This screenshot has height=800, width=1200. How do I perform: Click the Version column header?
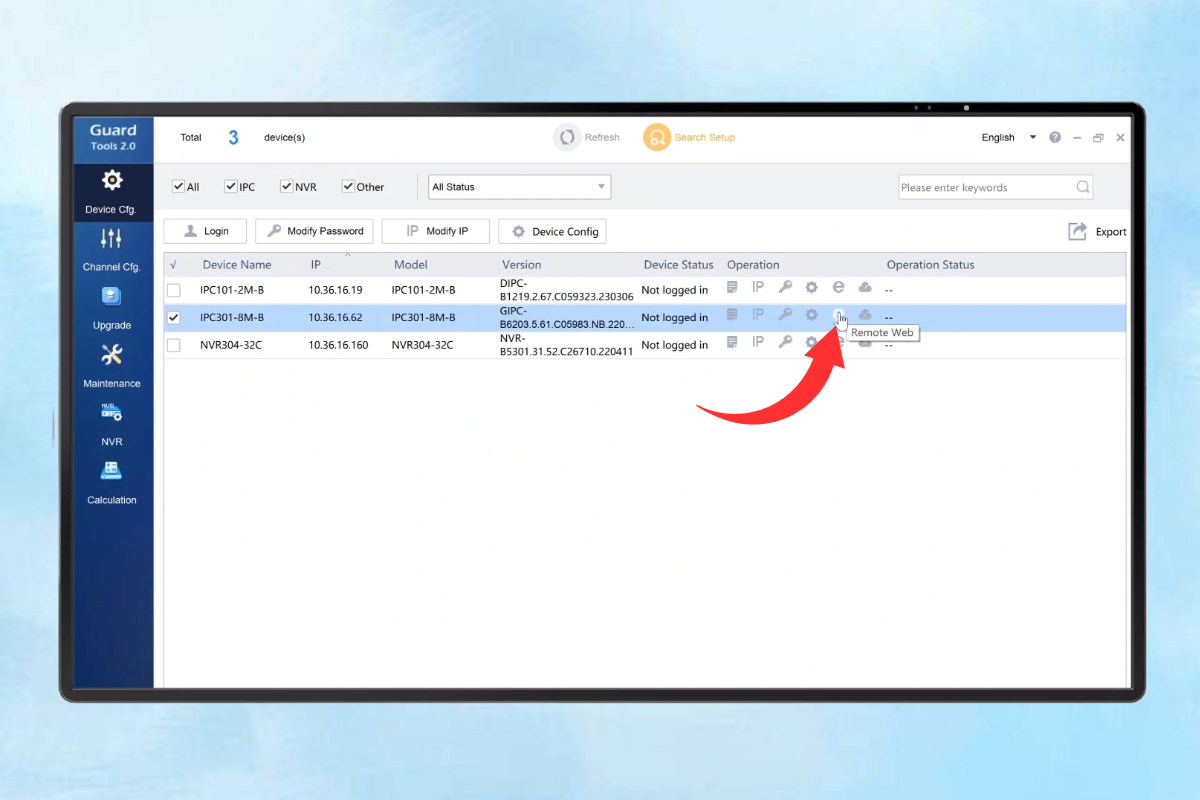(521, 265)
